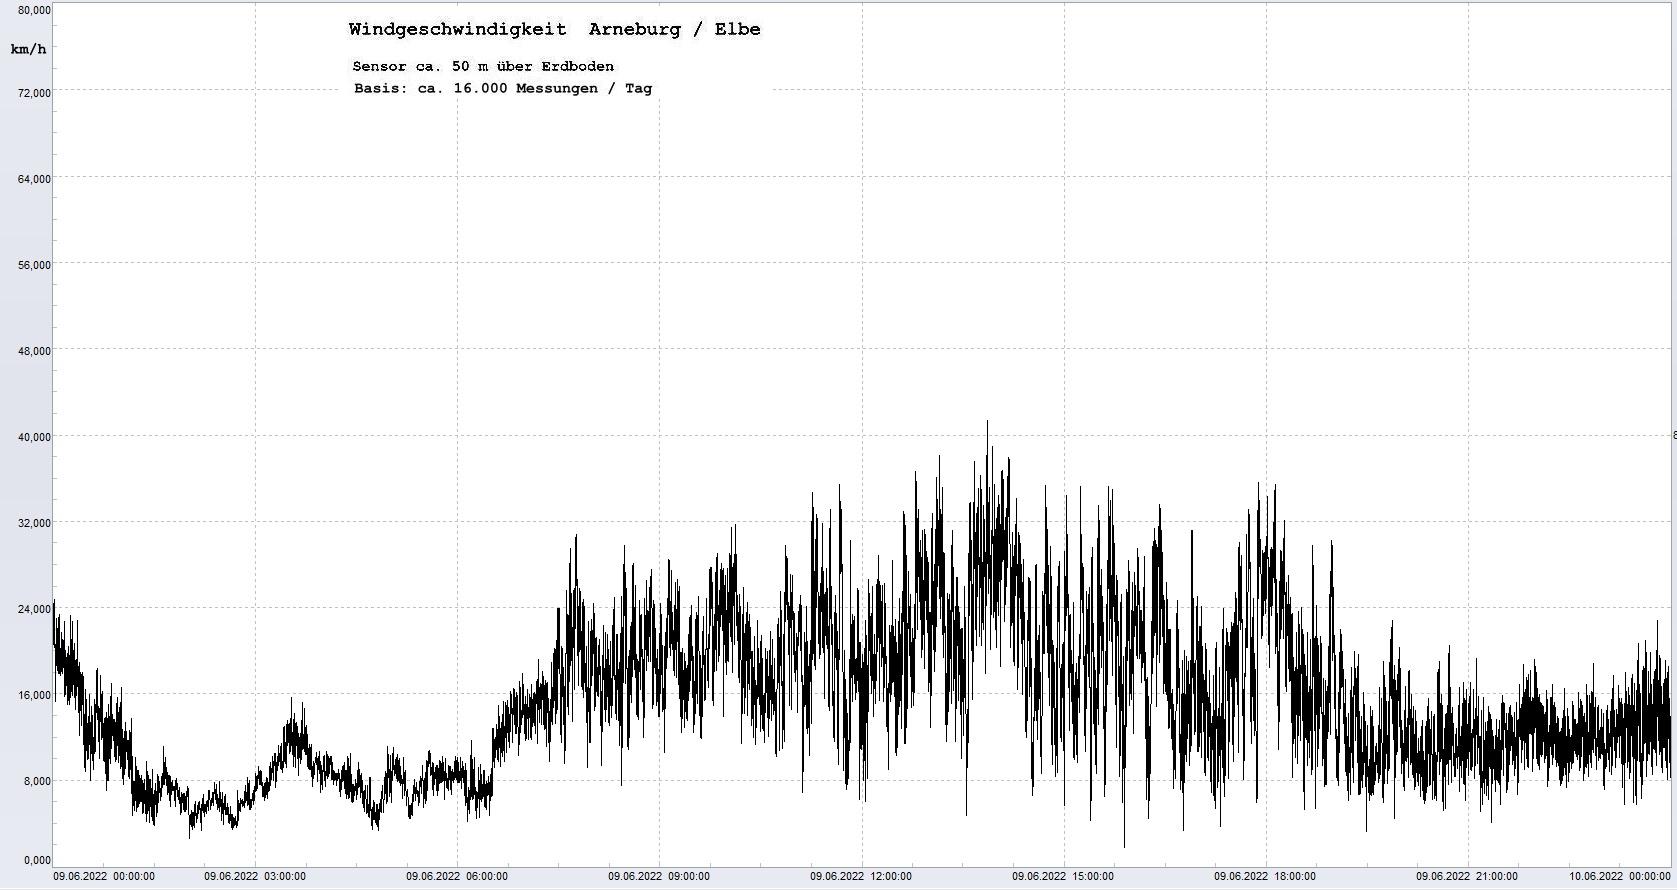Select the 09.06.2022 18:00:00 time label

tap(1265, 877)
